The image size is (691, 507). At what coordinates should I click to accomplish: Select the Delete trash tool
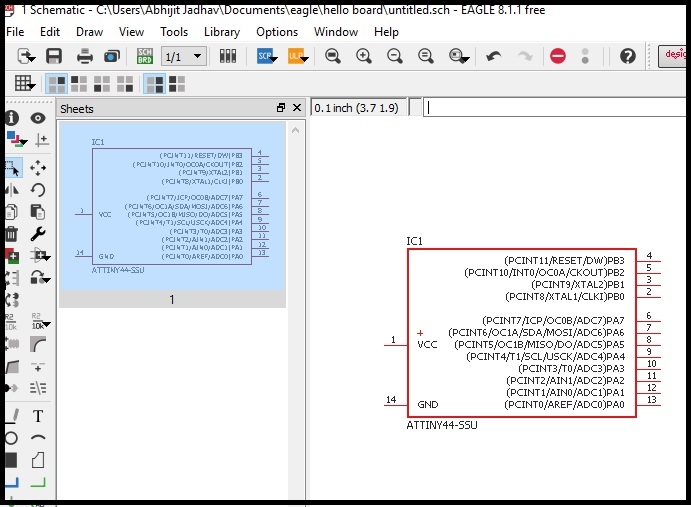11,233
